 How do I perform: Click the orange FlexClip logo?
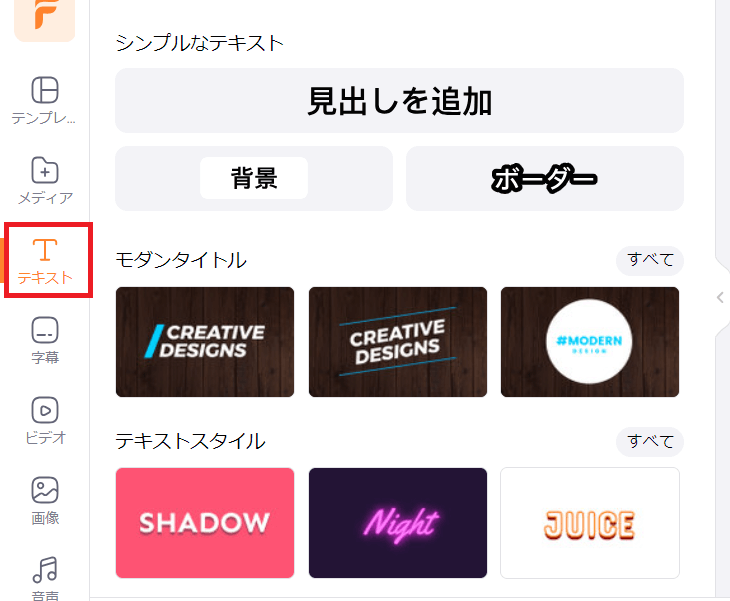tap(45, 19)
